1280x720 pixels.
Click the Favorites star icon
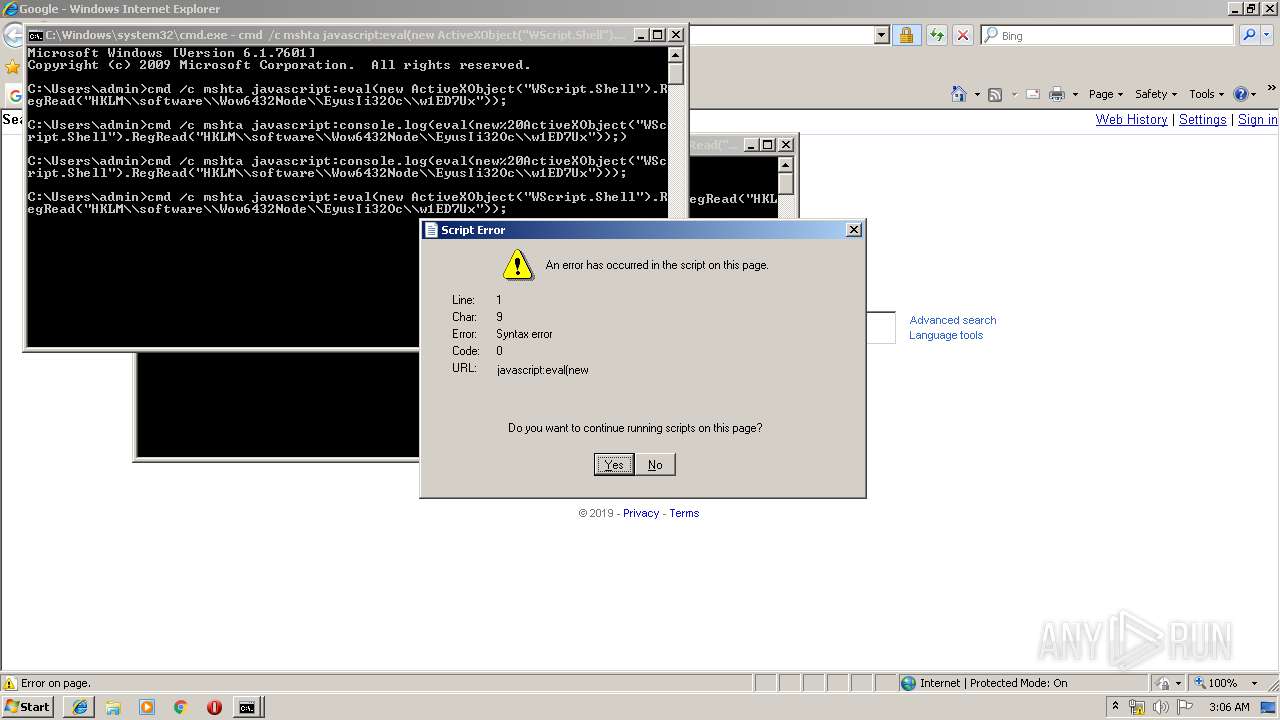pyautogui.click(x=12, y=67)
